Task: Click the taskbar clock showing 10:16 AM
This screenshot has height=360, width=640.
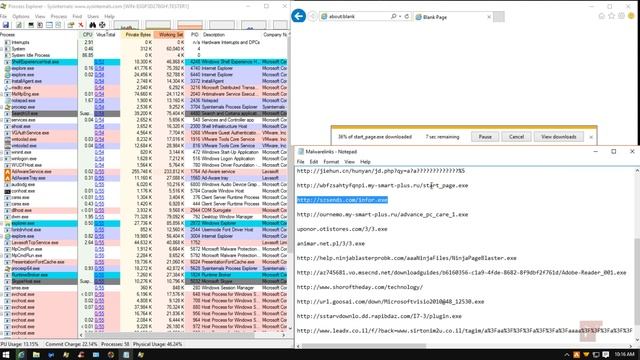Action: coord(624,355)
